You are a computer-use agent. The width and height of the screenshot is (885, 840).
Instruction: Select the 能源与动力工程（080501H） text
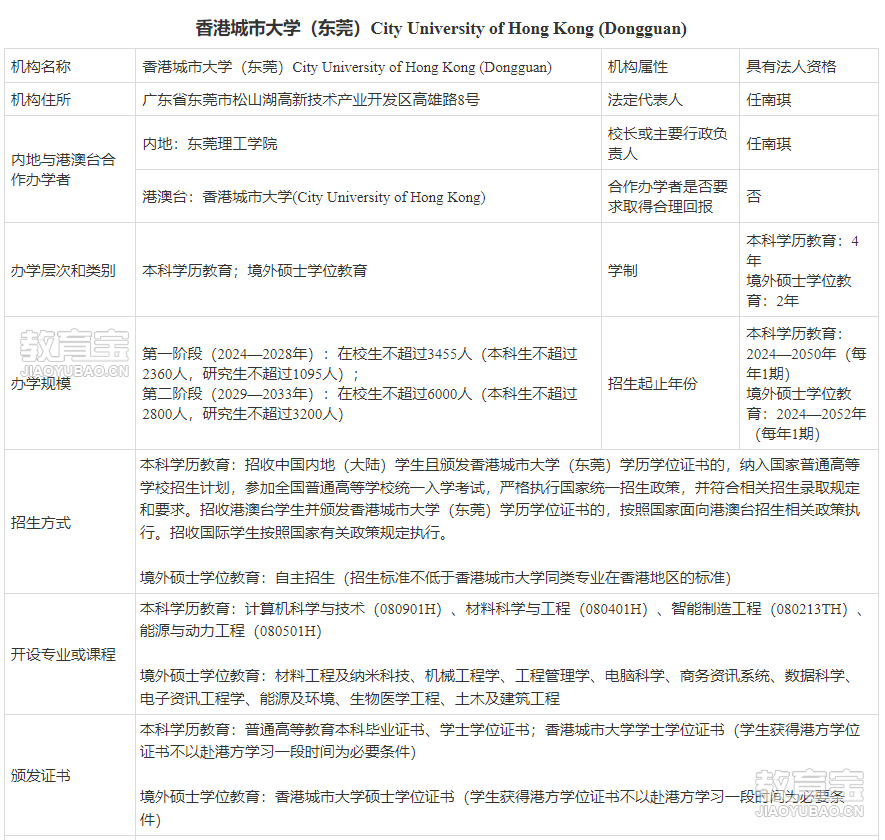(x=231, y=631)
